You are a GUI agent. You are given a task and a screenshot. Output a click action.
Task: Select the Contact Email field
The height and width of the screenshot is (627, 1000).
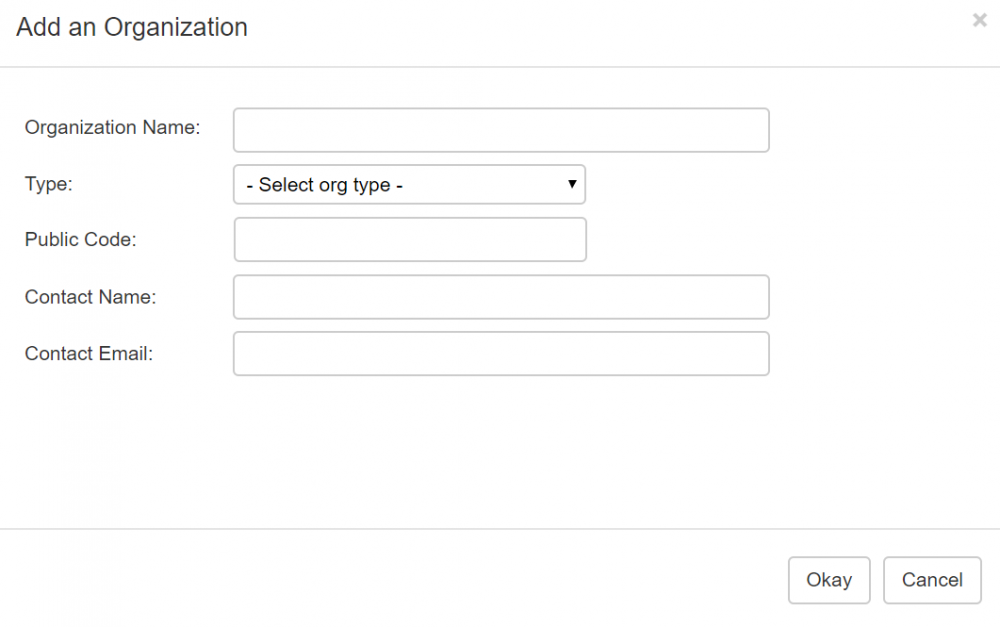click(501, 354)
